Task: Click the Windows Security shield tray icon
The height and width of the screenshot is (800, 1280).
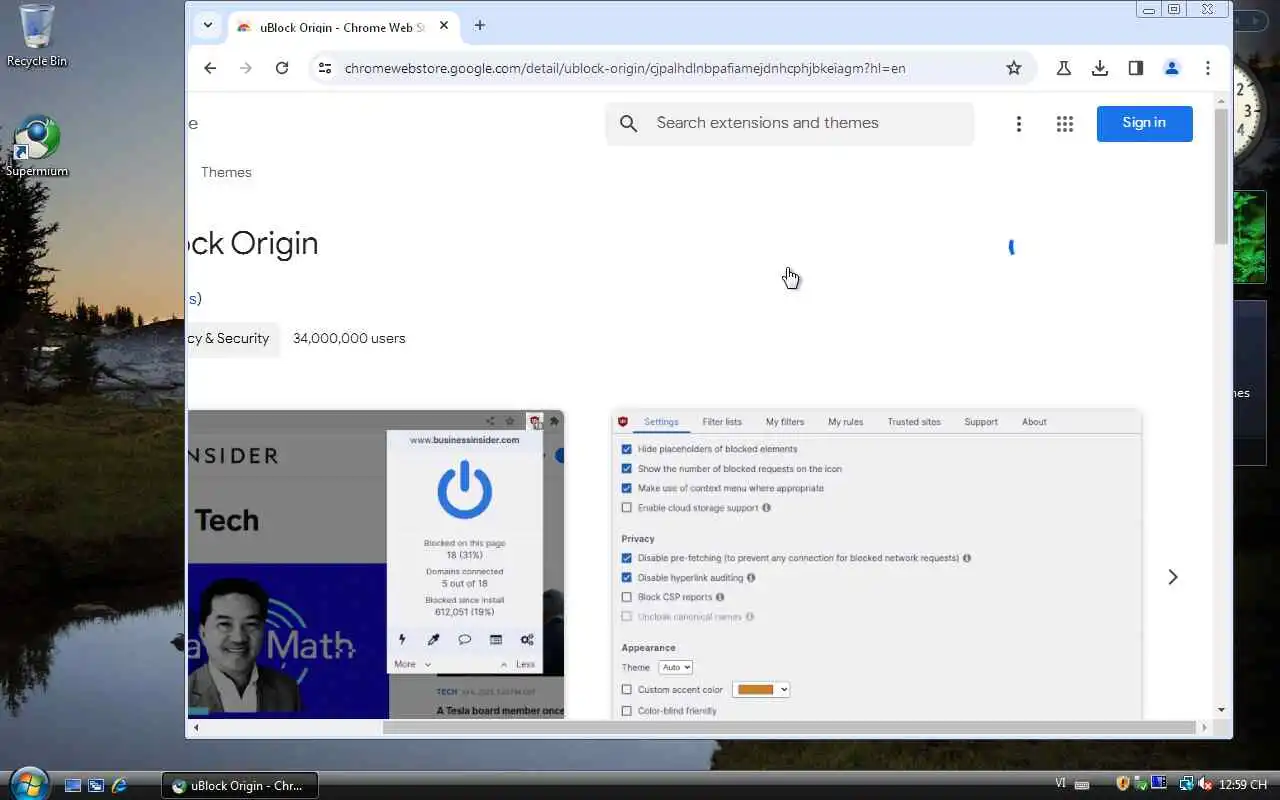Action: click(x=1123, y=784)
